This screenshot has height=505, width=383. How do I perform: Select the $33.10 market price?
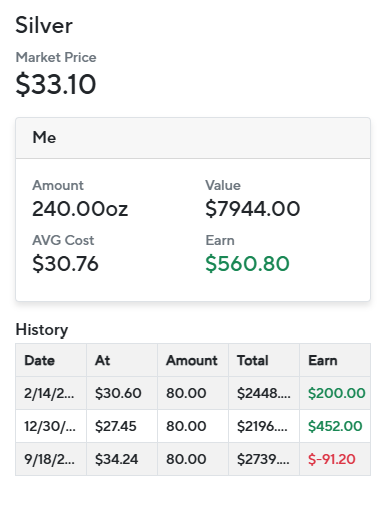(x=56, y=84)
